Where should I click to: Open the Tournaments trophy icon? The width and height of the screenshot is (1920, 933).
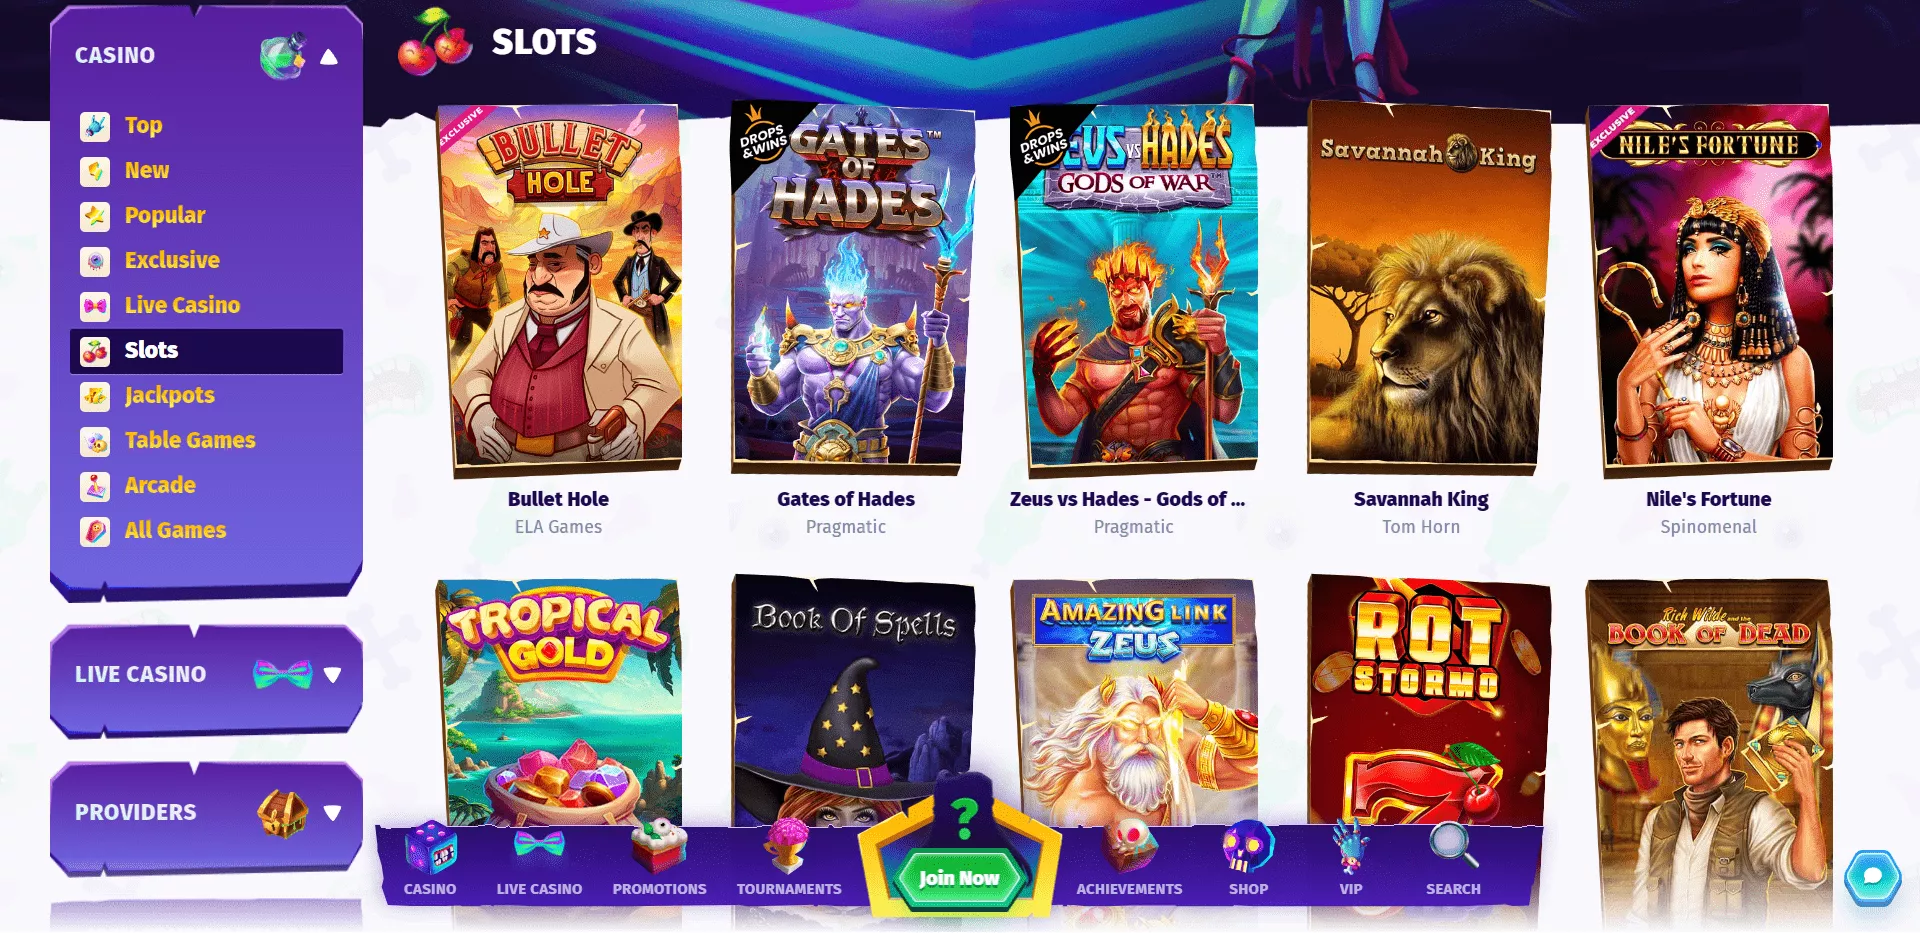coord(789,846)
